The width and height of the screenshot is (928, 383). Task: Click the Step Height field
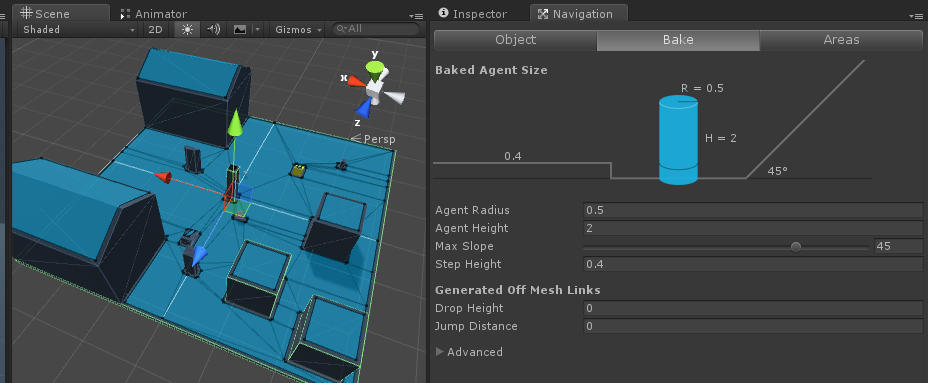click(753, 264)
